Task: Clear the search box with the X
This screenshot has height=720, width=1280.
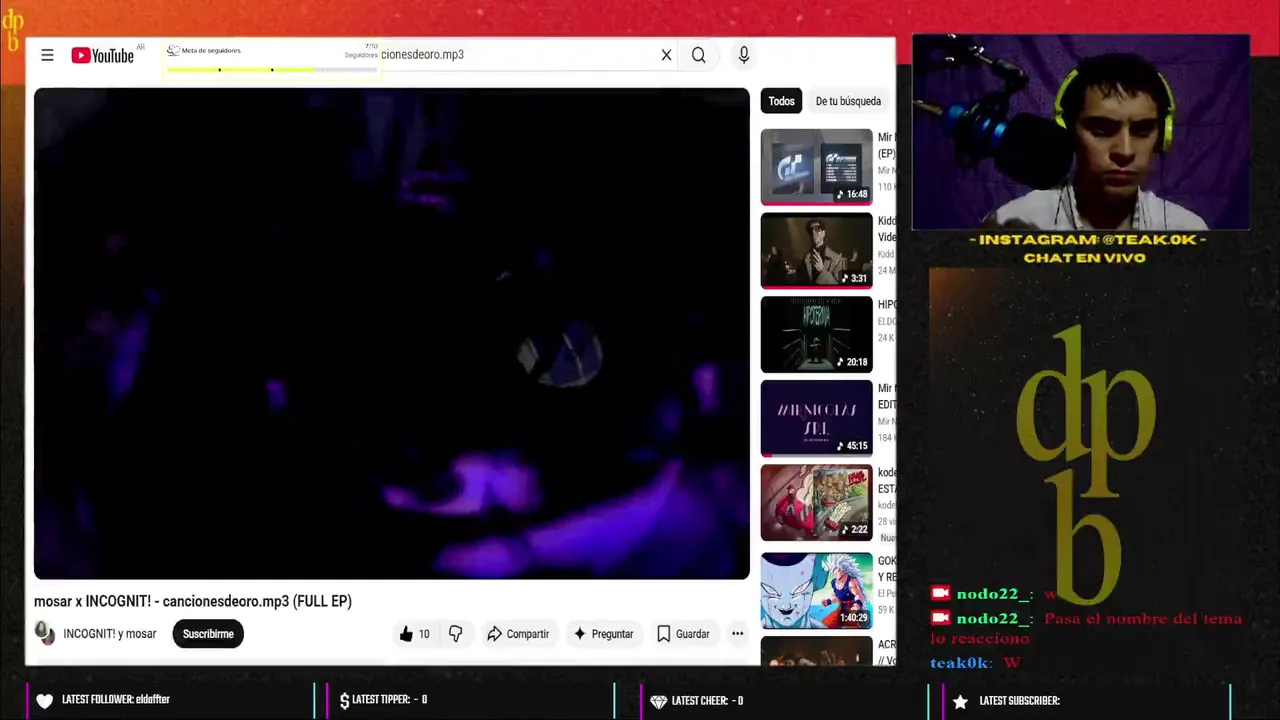Action: click(666, 55)
